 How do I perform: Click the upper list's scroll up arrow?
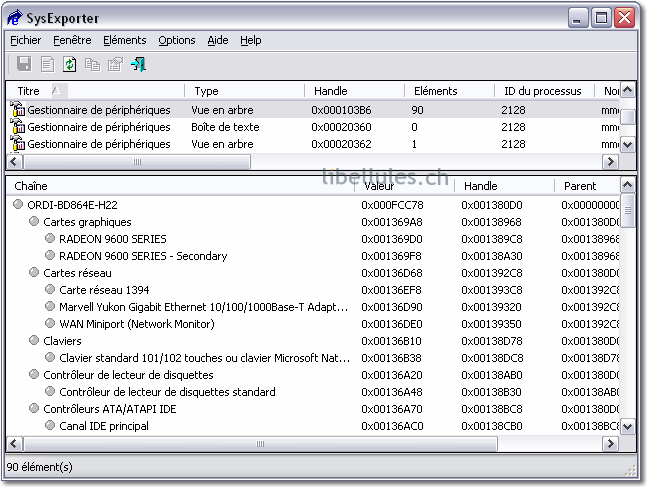628,90
